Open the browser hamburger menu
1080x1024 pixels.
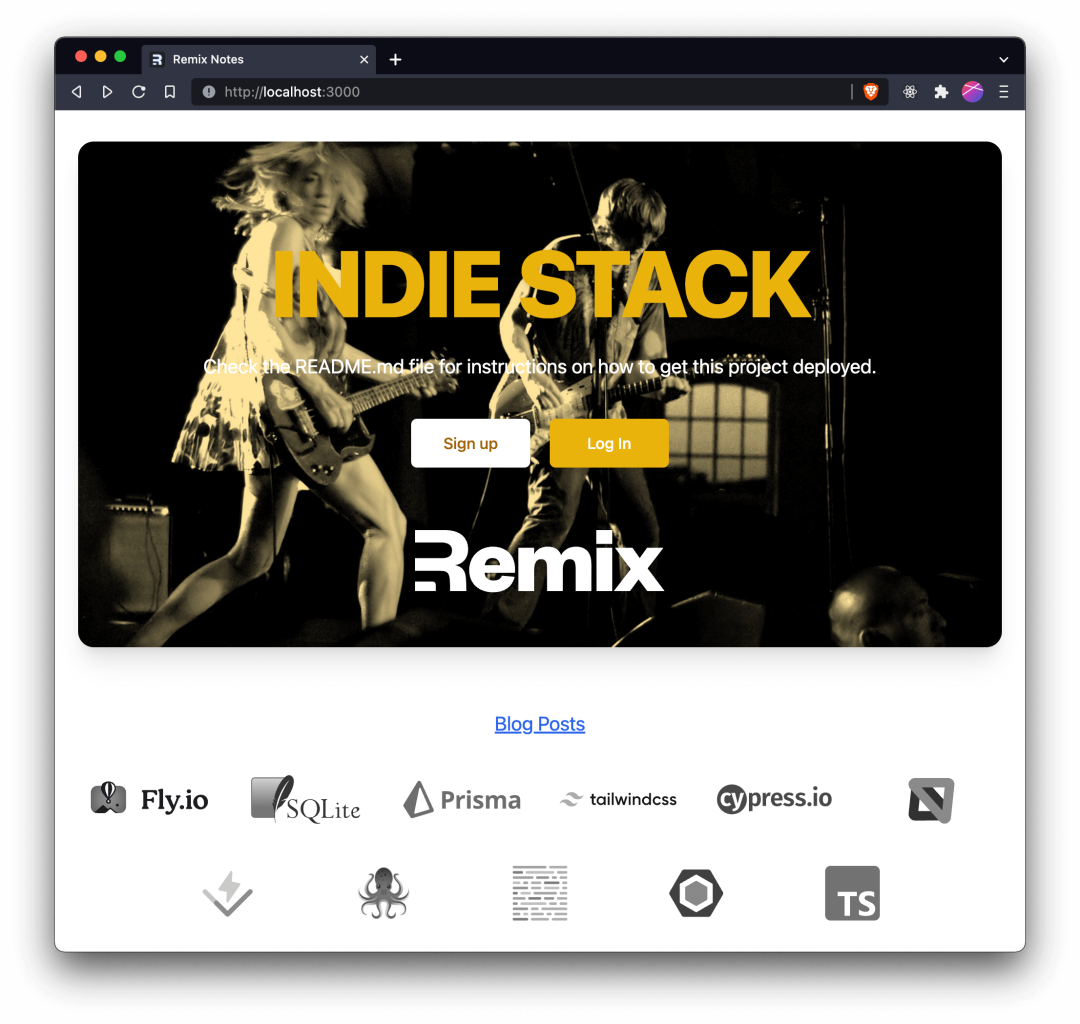coord(1004,92)
